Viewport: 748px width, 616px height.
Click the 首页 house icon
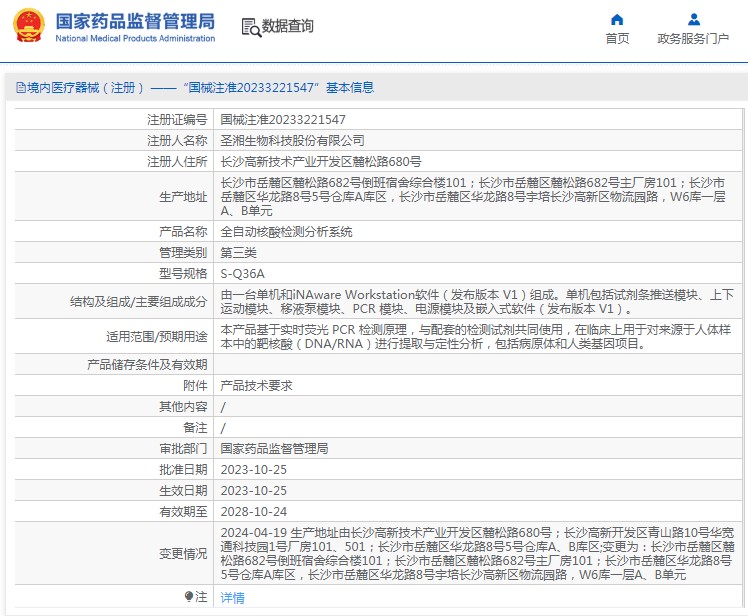point(617,19)
